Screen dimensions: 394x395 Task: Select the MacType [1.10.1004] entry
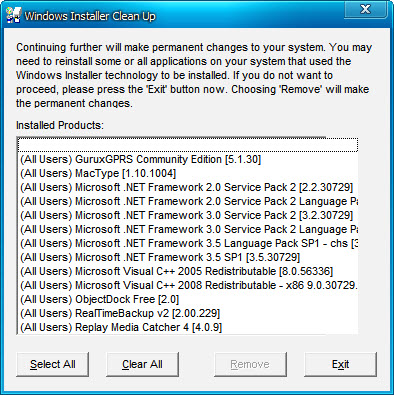click(x=188, y=173)
